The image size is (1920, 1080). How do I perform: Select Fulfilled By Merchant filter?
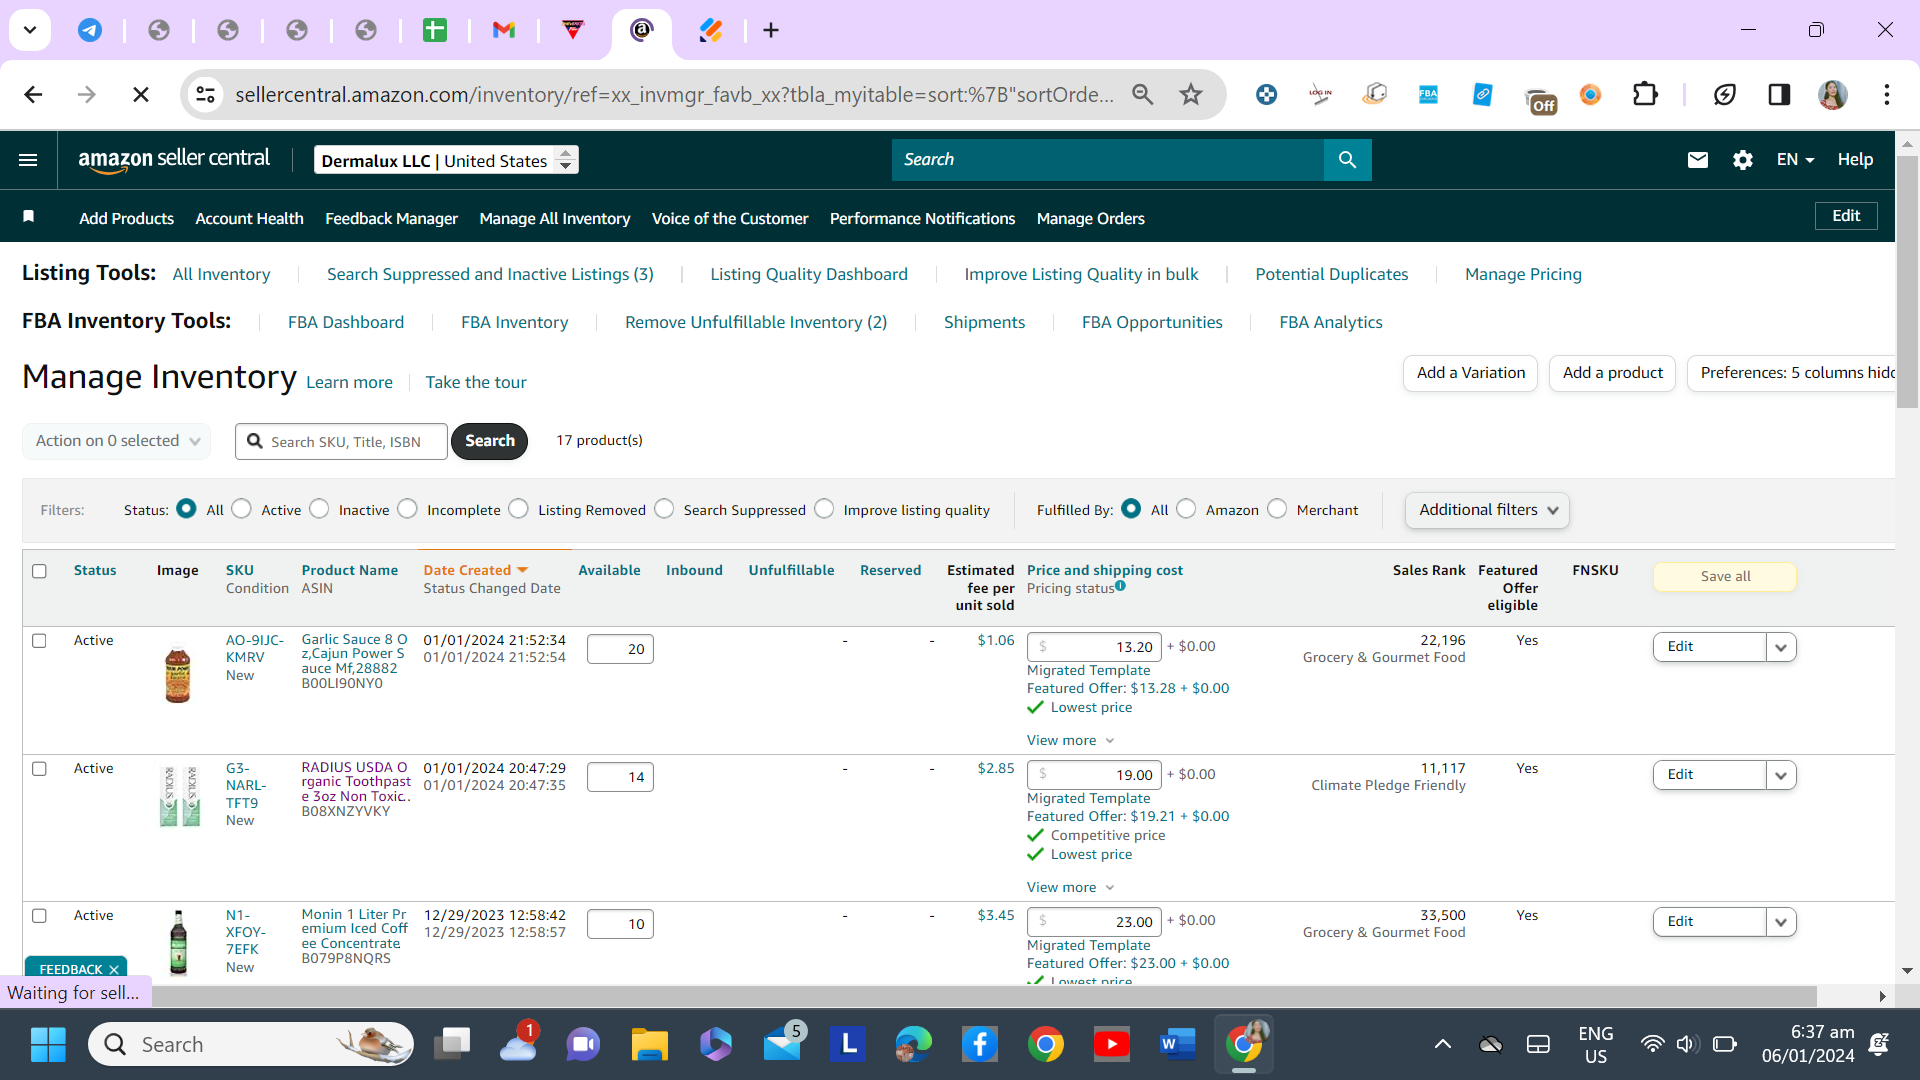[1278, 509]
